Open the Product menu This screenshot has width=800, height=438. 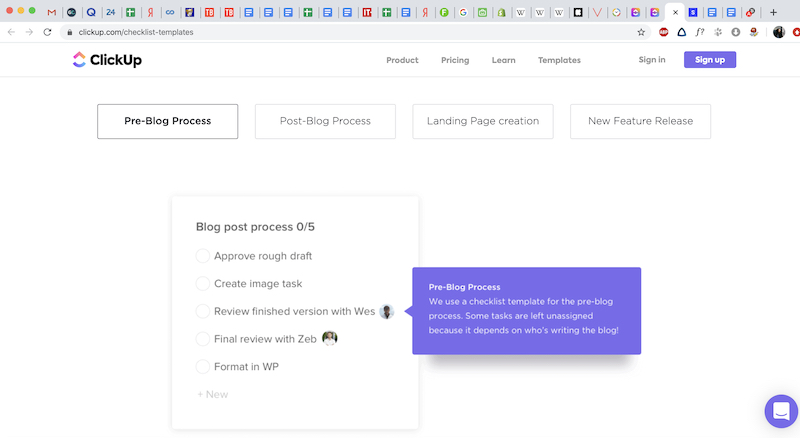point(402,60)
